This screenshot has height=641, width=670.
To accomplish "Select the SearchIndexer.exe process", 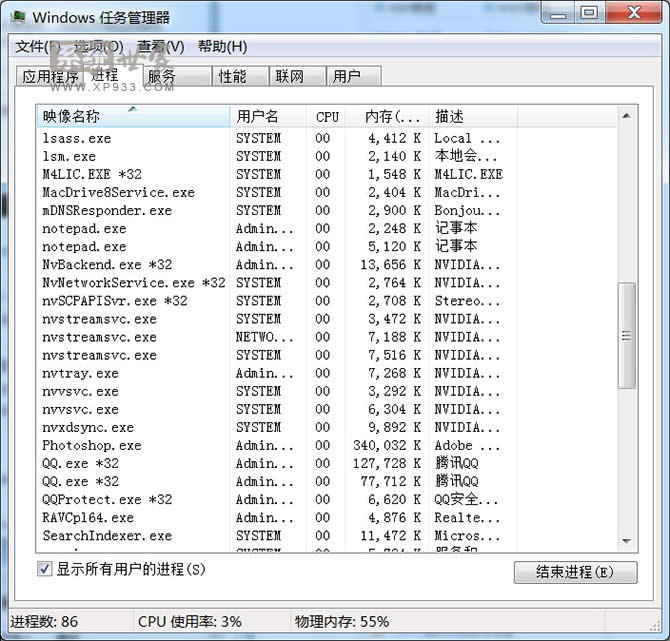I will point(107,536).
